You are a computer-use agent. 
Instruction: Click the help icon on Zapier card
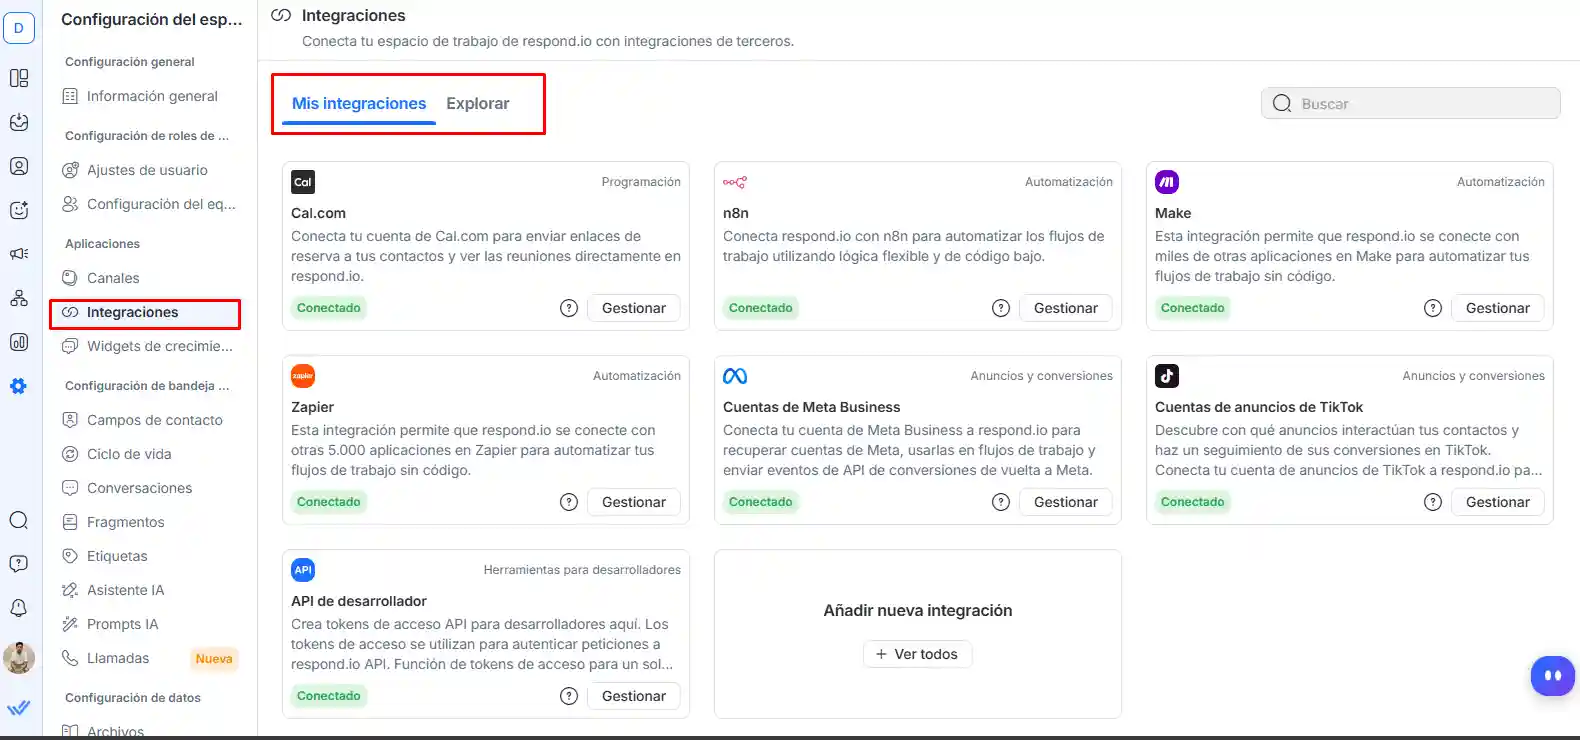pyautogui.click(x=569, y=502)
